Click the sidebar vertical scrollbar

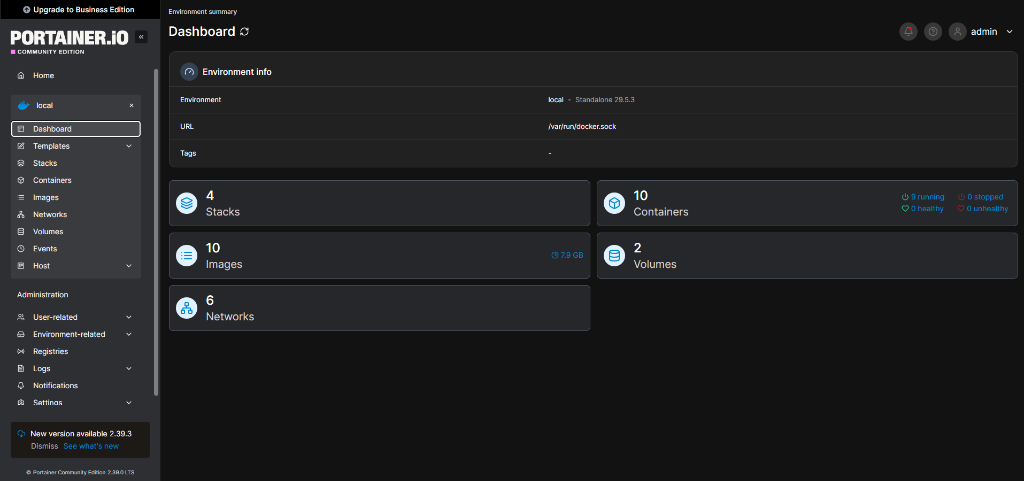point(155,232)
